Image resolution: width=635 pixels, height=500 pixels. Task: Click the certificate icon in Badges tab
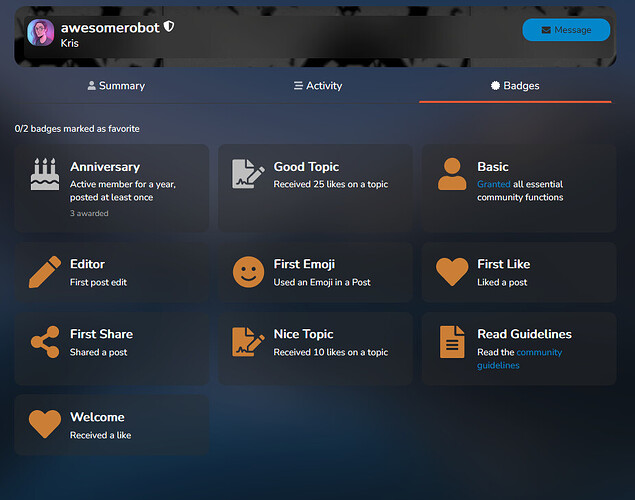click(495, 85)
